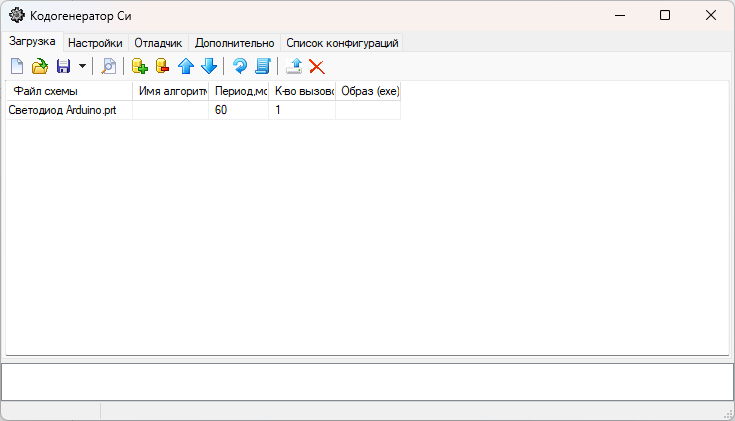Open the Отладчик tab

[x=158, y=43]
